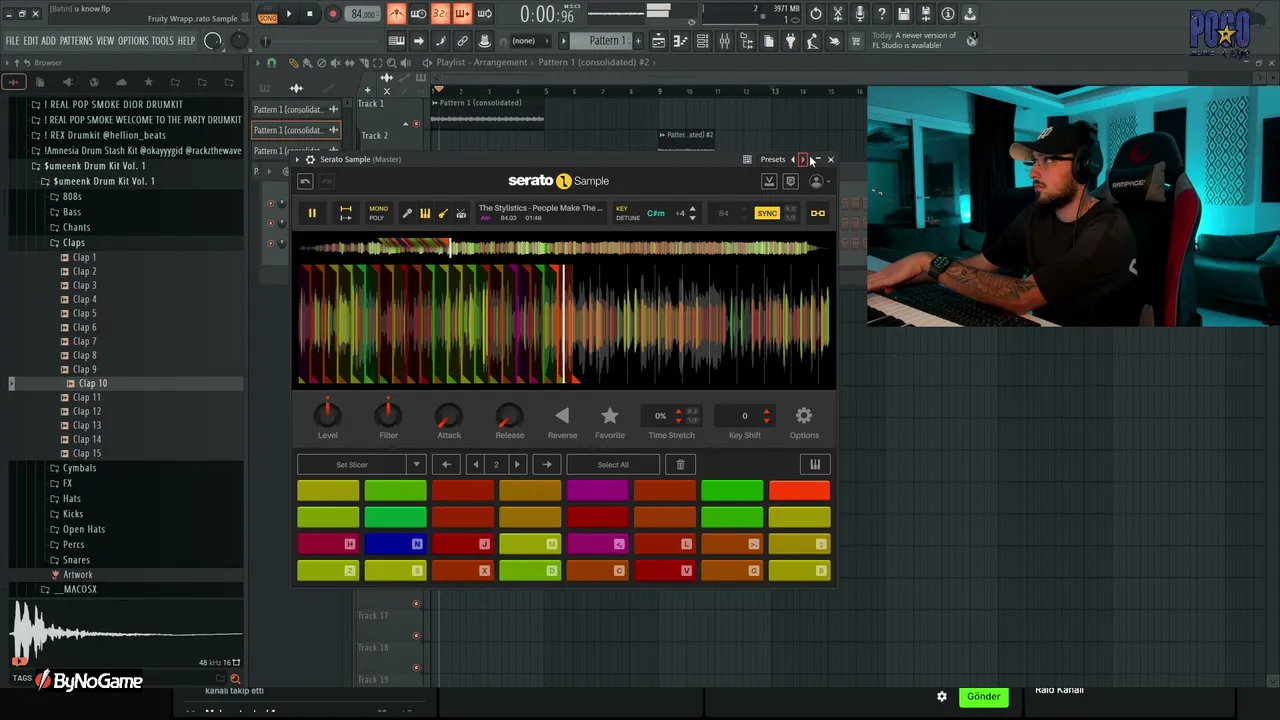Go to the next pad page arrow
This screenshot has height=720, width=1280.
517,464
